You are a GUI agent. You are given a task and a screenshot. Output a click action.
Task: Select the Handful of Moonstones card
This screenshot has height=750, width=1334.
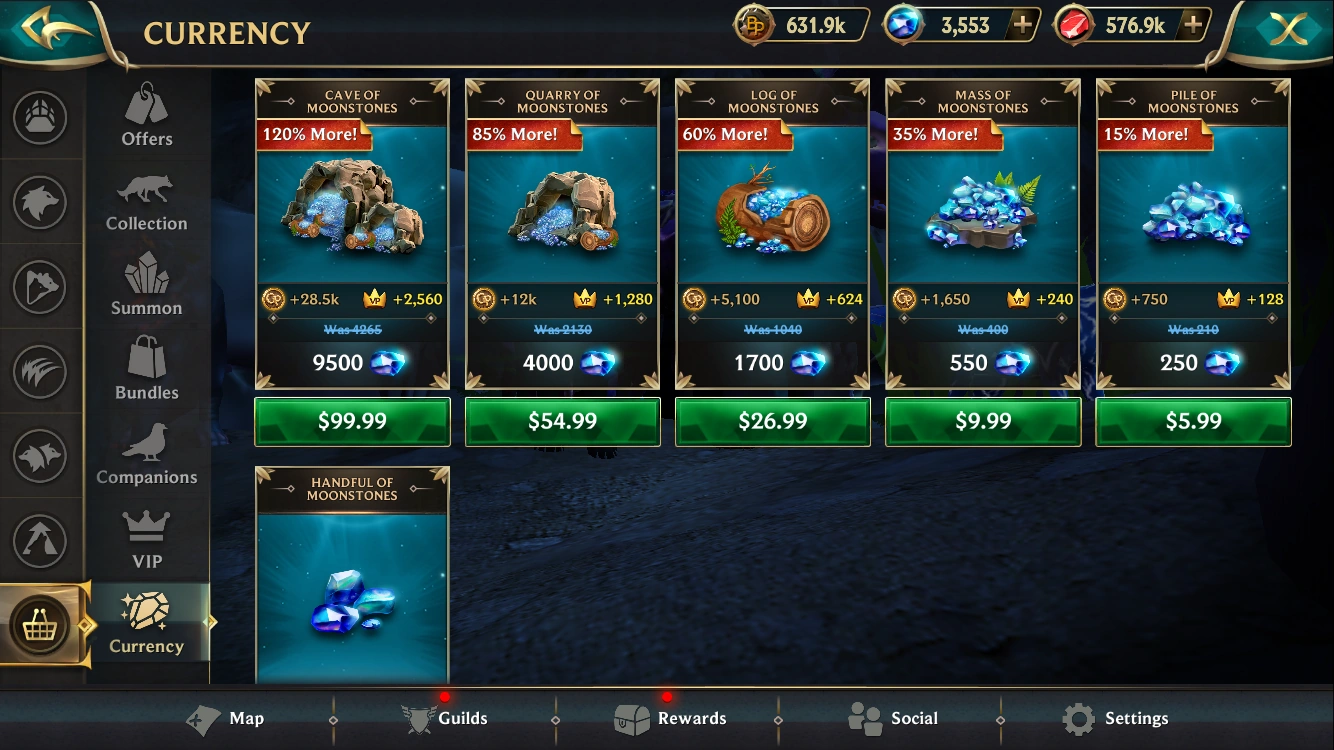352,575
